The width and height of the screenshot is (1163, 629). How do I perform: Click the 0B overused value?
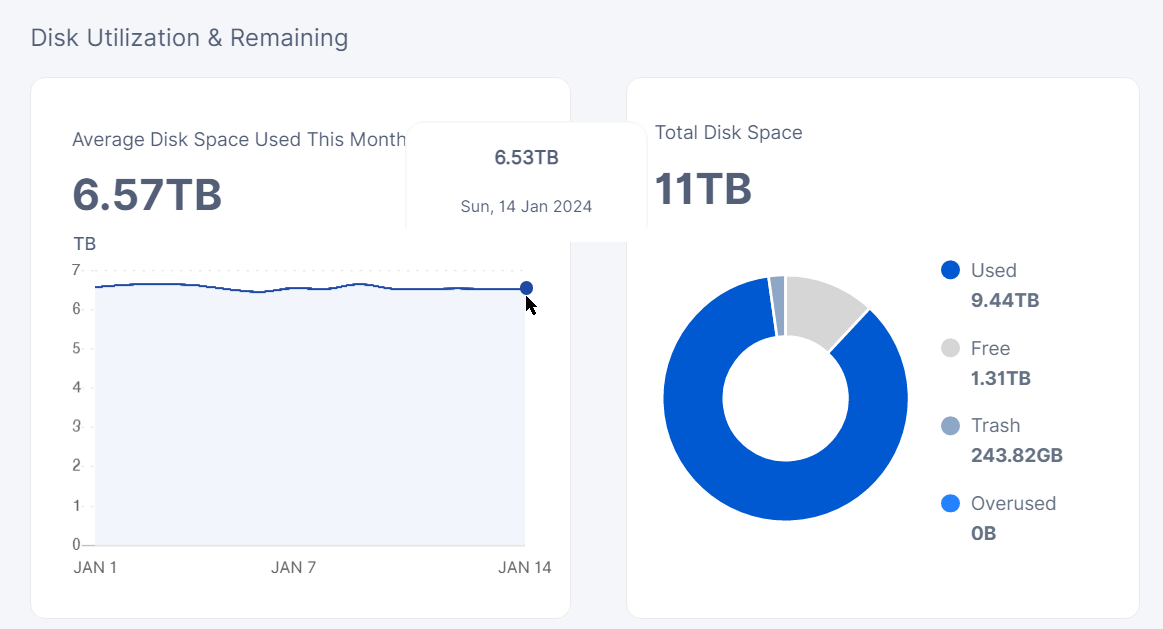[x=983, y=533]
